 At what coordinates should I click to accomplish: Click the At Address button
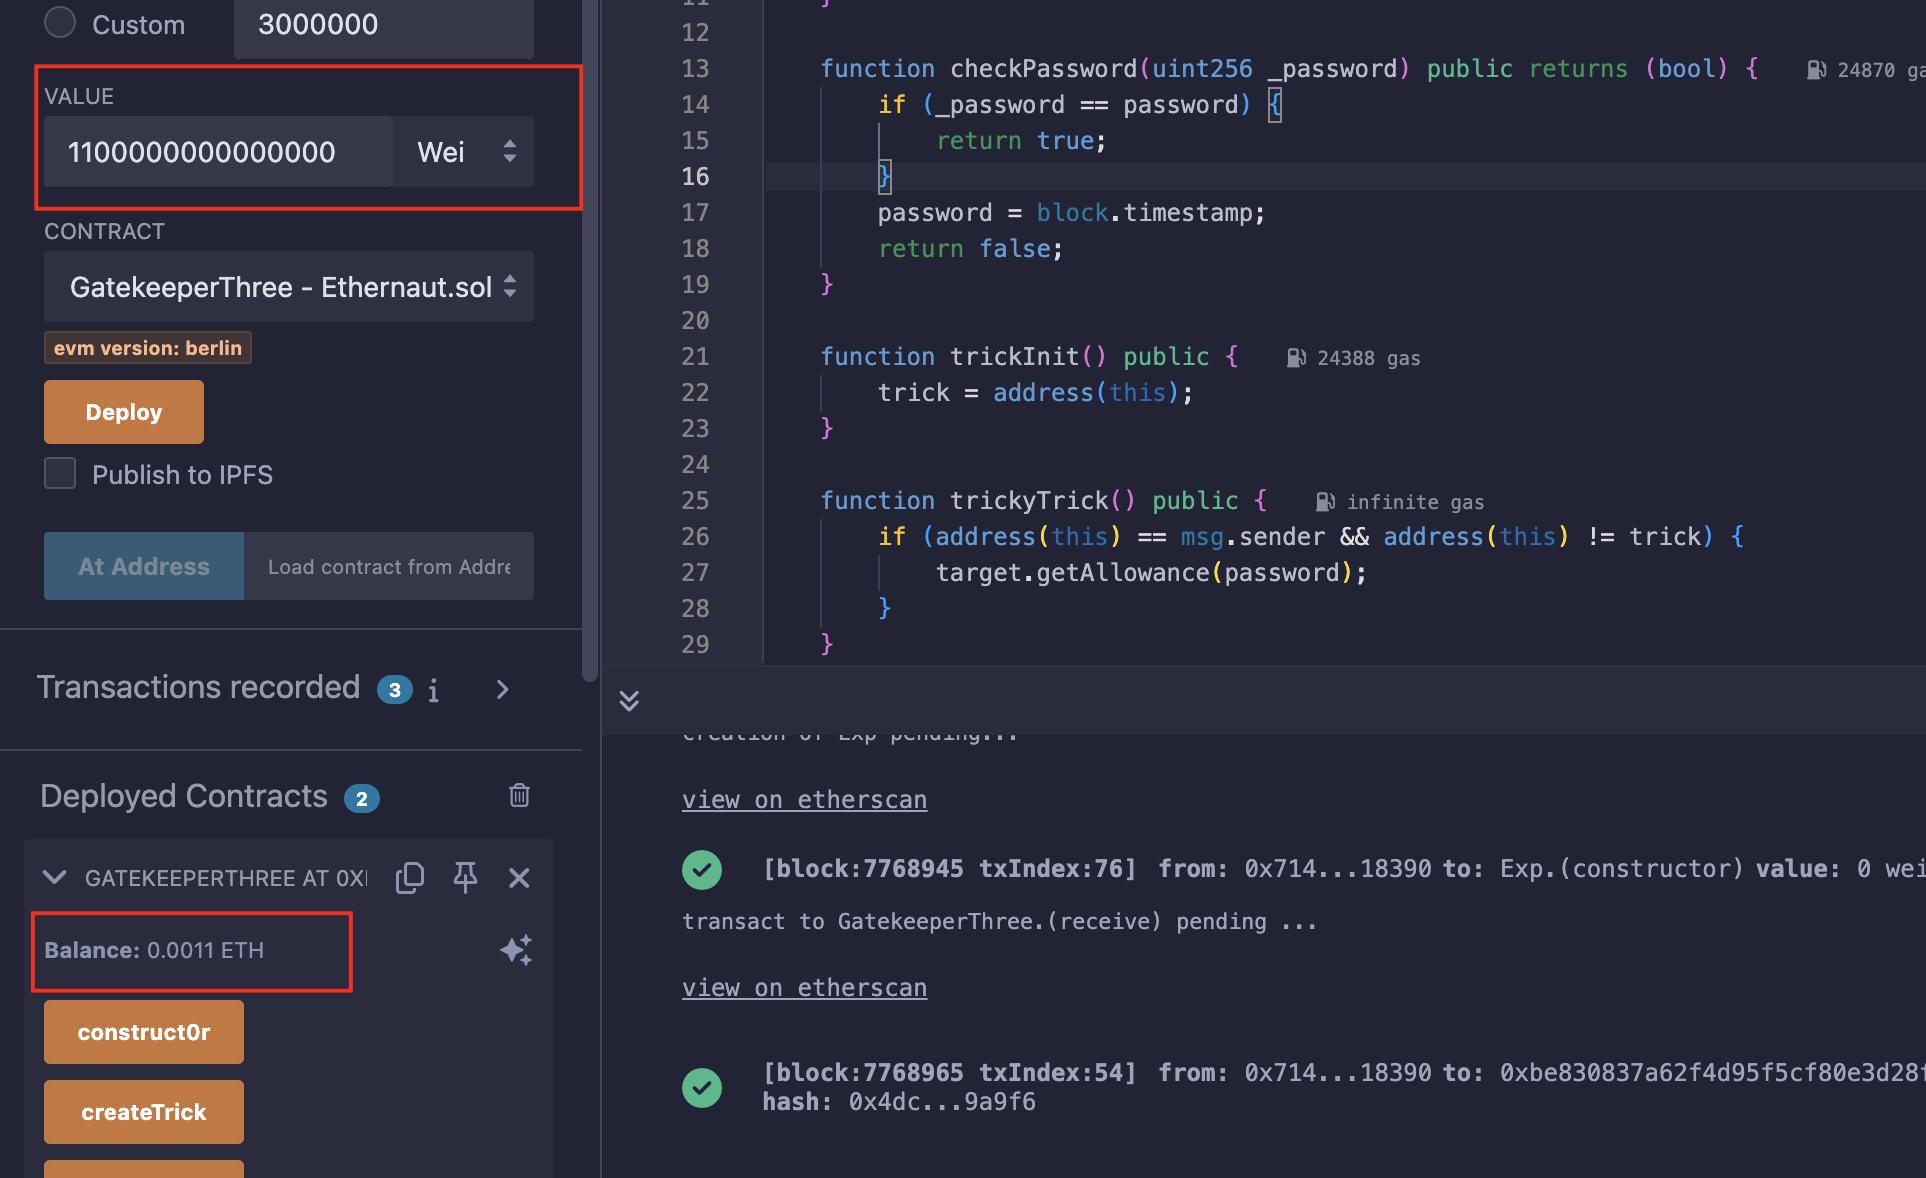(x=142, y=567)
